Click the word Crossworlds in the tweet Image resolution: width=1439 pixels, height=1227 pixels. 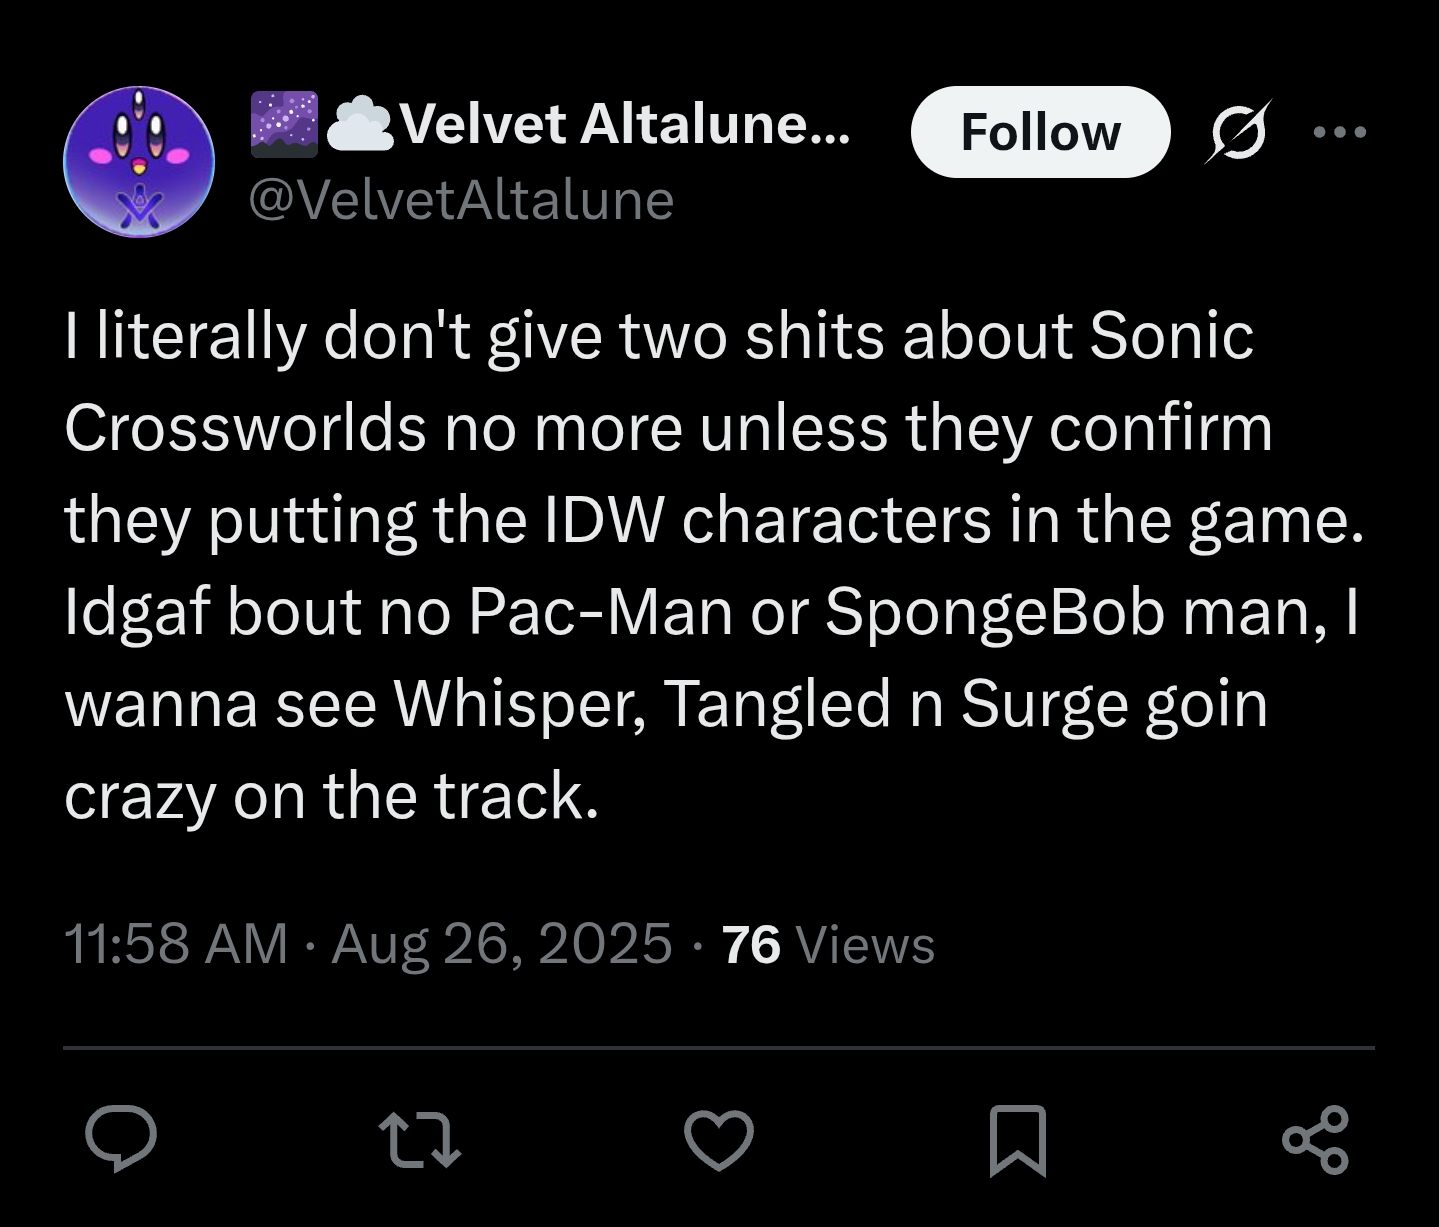click(245, 428)
